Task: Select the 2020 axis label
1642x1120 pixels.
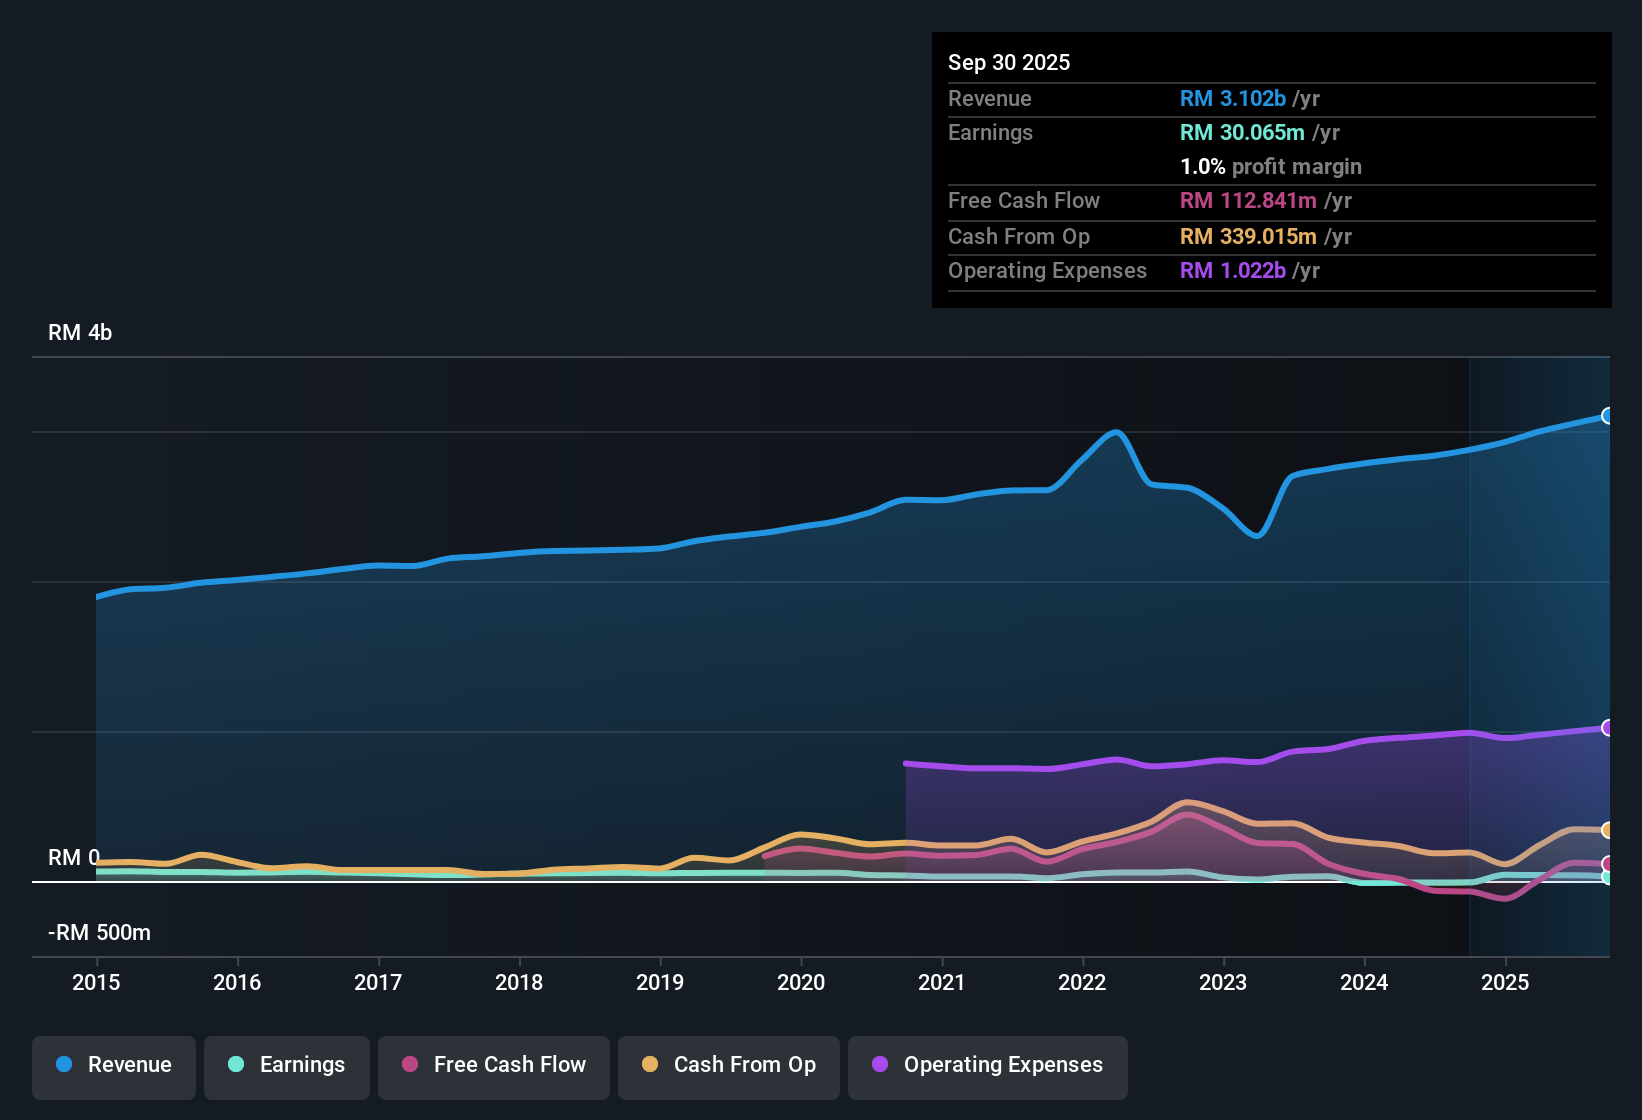Action: tap(801, 983)
